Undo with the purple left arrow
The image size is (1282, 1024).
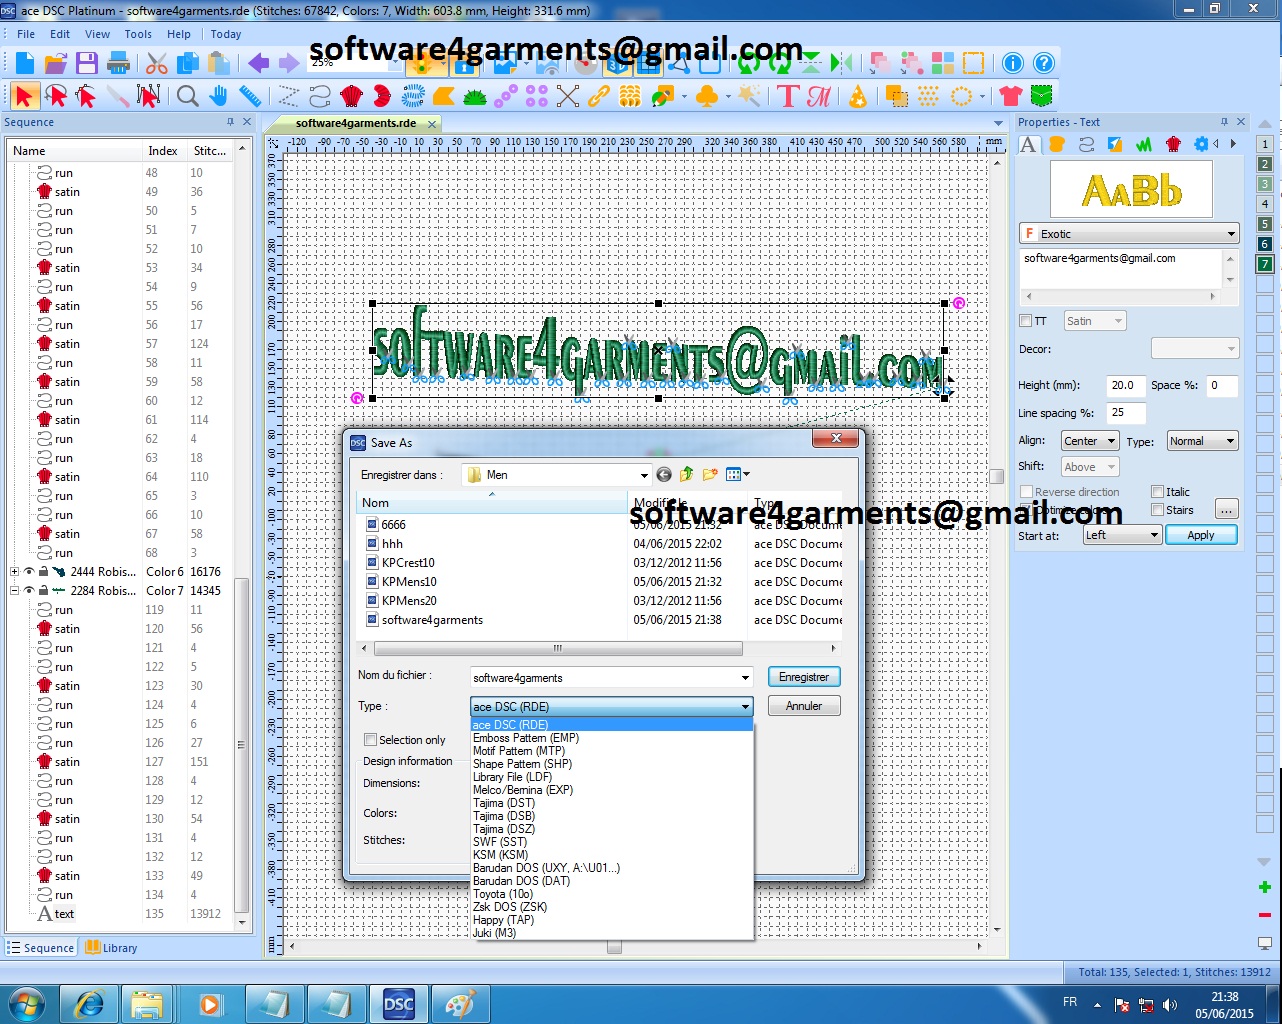pos(258,63)
